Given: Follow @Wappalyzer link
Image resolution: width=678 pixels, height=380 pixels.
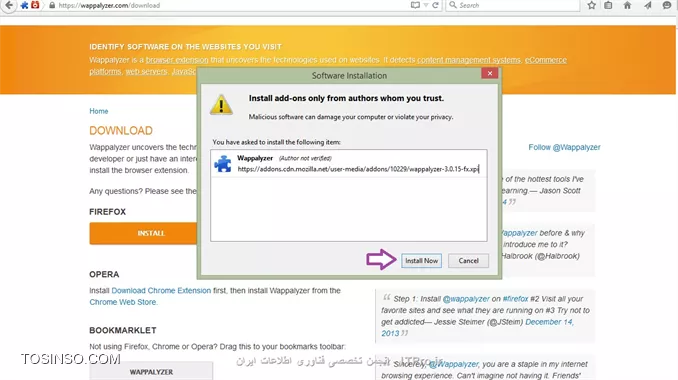Looking at the screenshot, I should tap(564, 147).
